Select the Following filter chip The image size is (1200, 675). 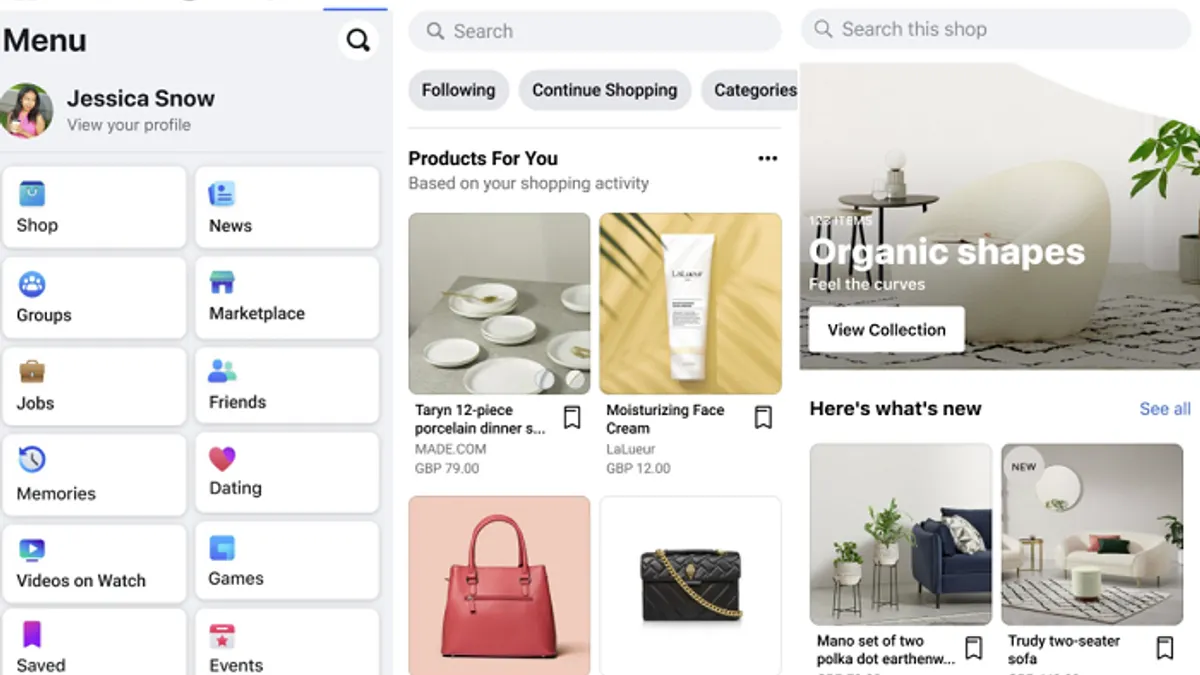[x=458, y=90]
